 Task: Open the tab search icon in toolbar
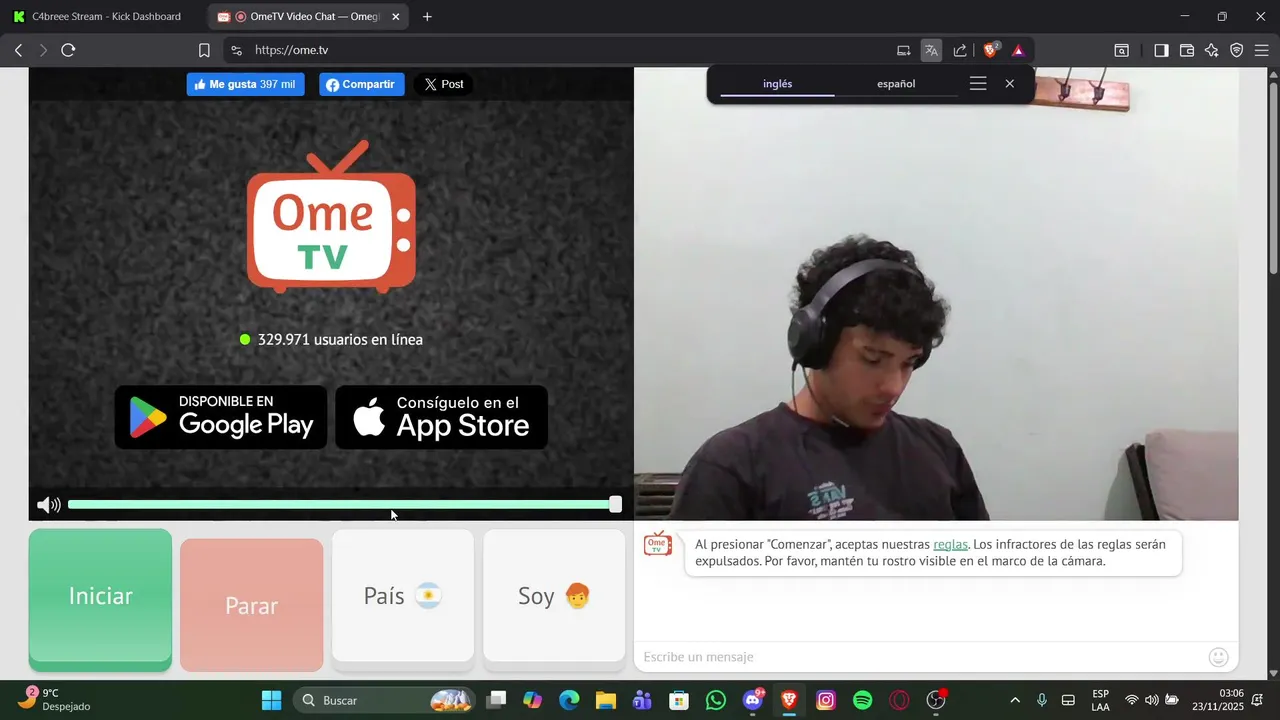(x=1122, y=50)
